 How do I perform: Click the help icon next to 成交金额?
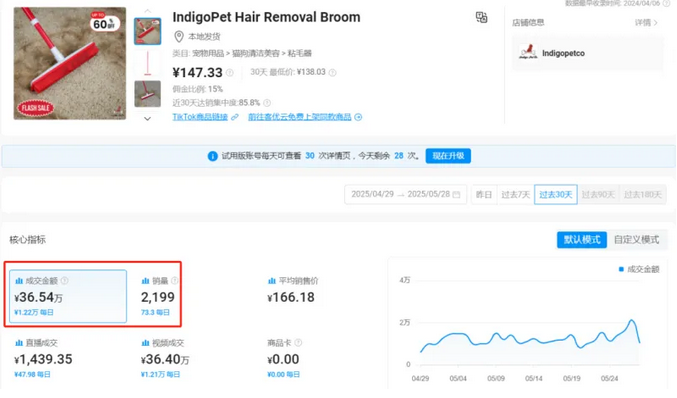[x=64, y=281]
